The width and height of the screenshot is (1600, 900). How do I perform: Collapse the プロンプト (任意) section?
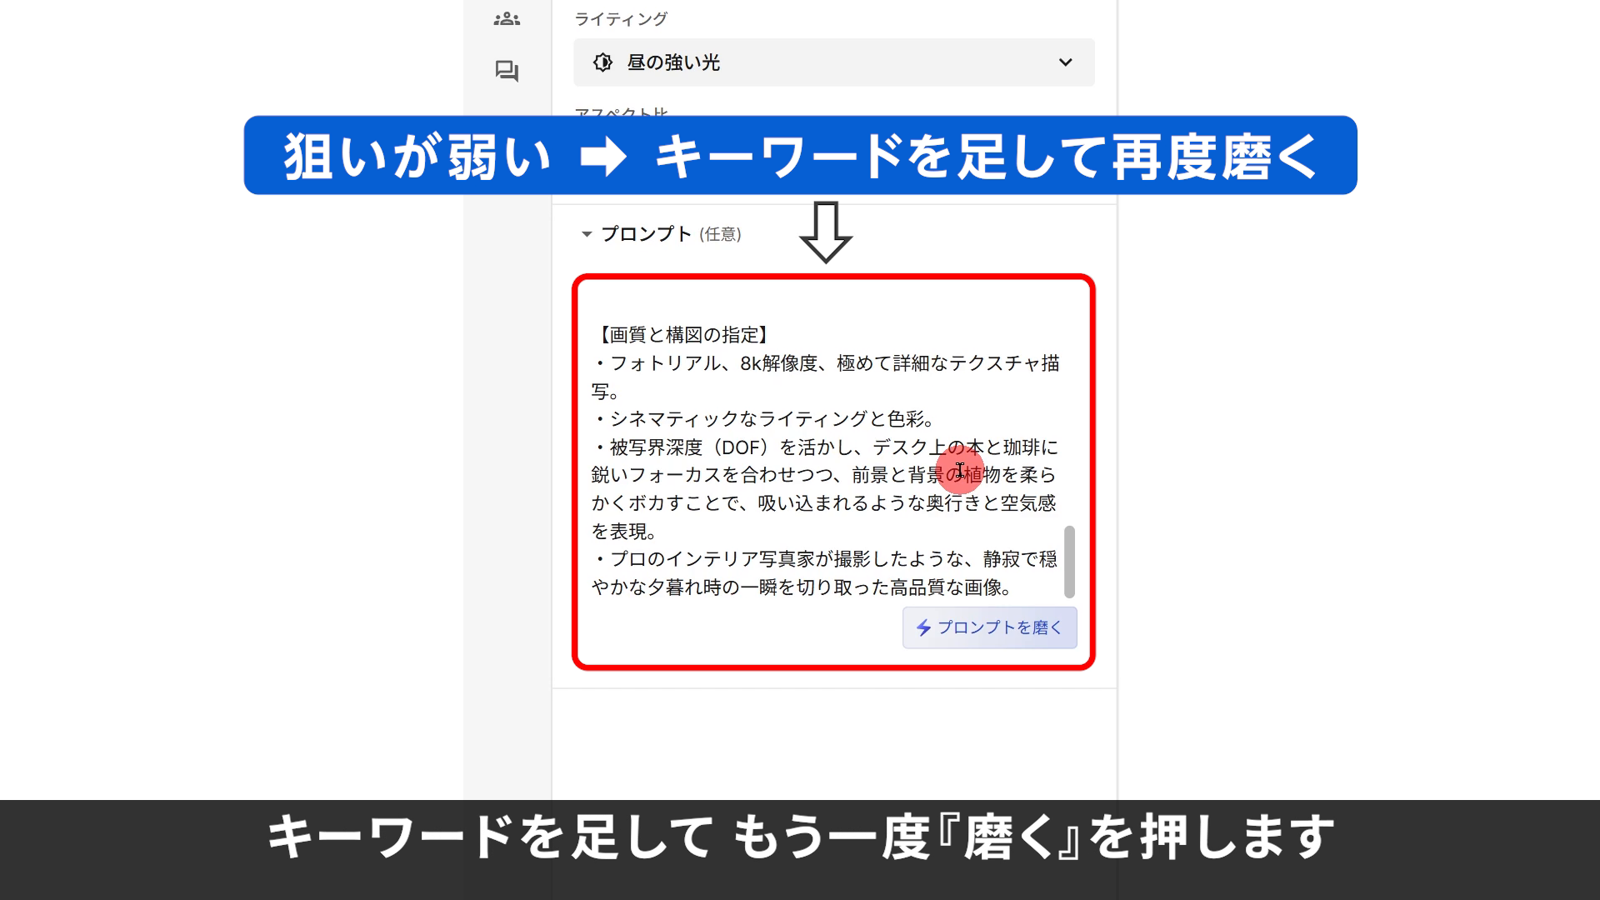pyautogui.click(x=587, y=234)
